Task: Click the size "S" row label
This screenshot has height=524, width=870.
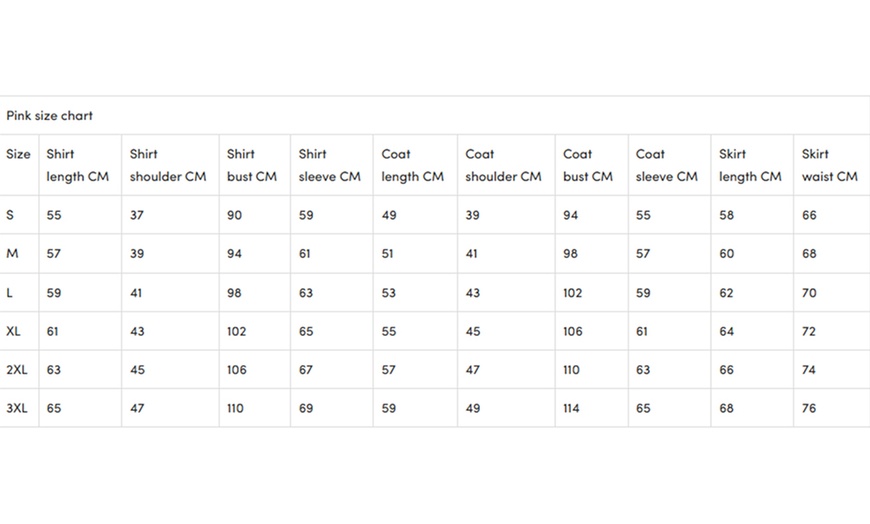Action: (x=11, y=215)
